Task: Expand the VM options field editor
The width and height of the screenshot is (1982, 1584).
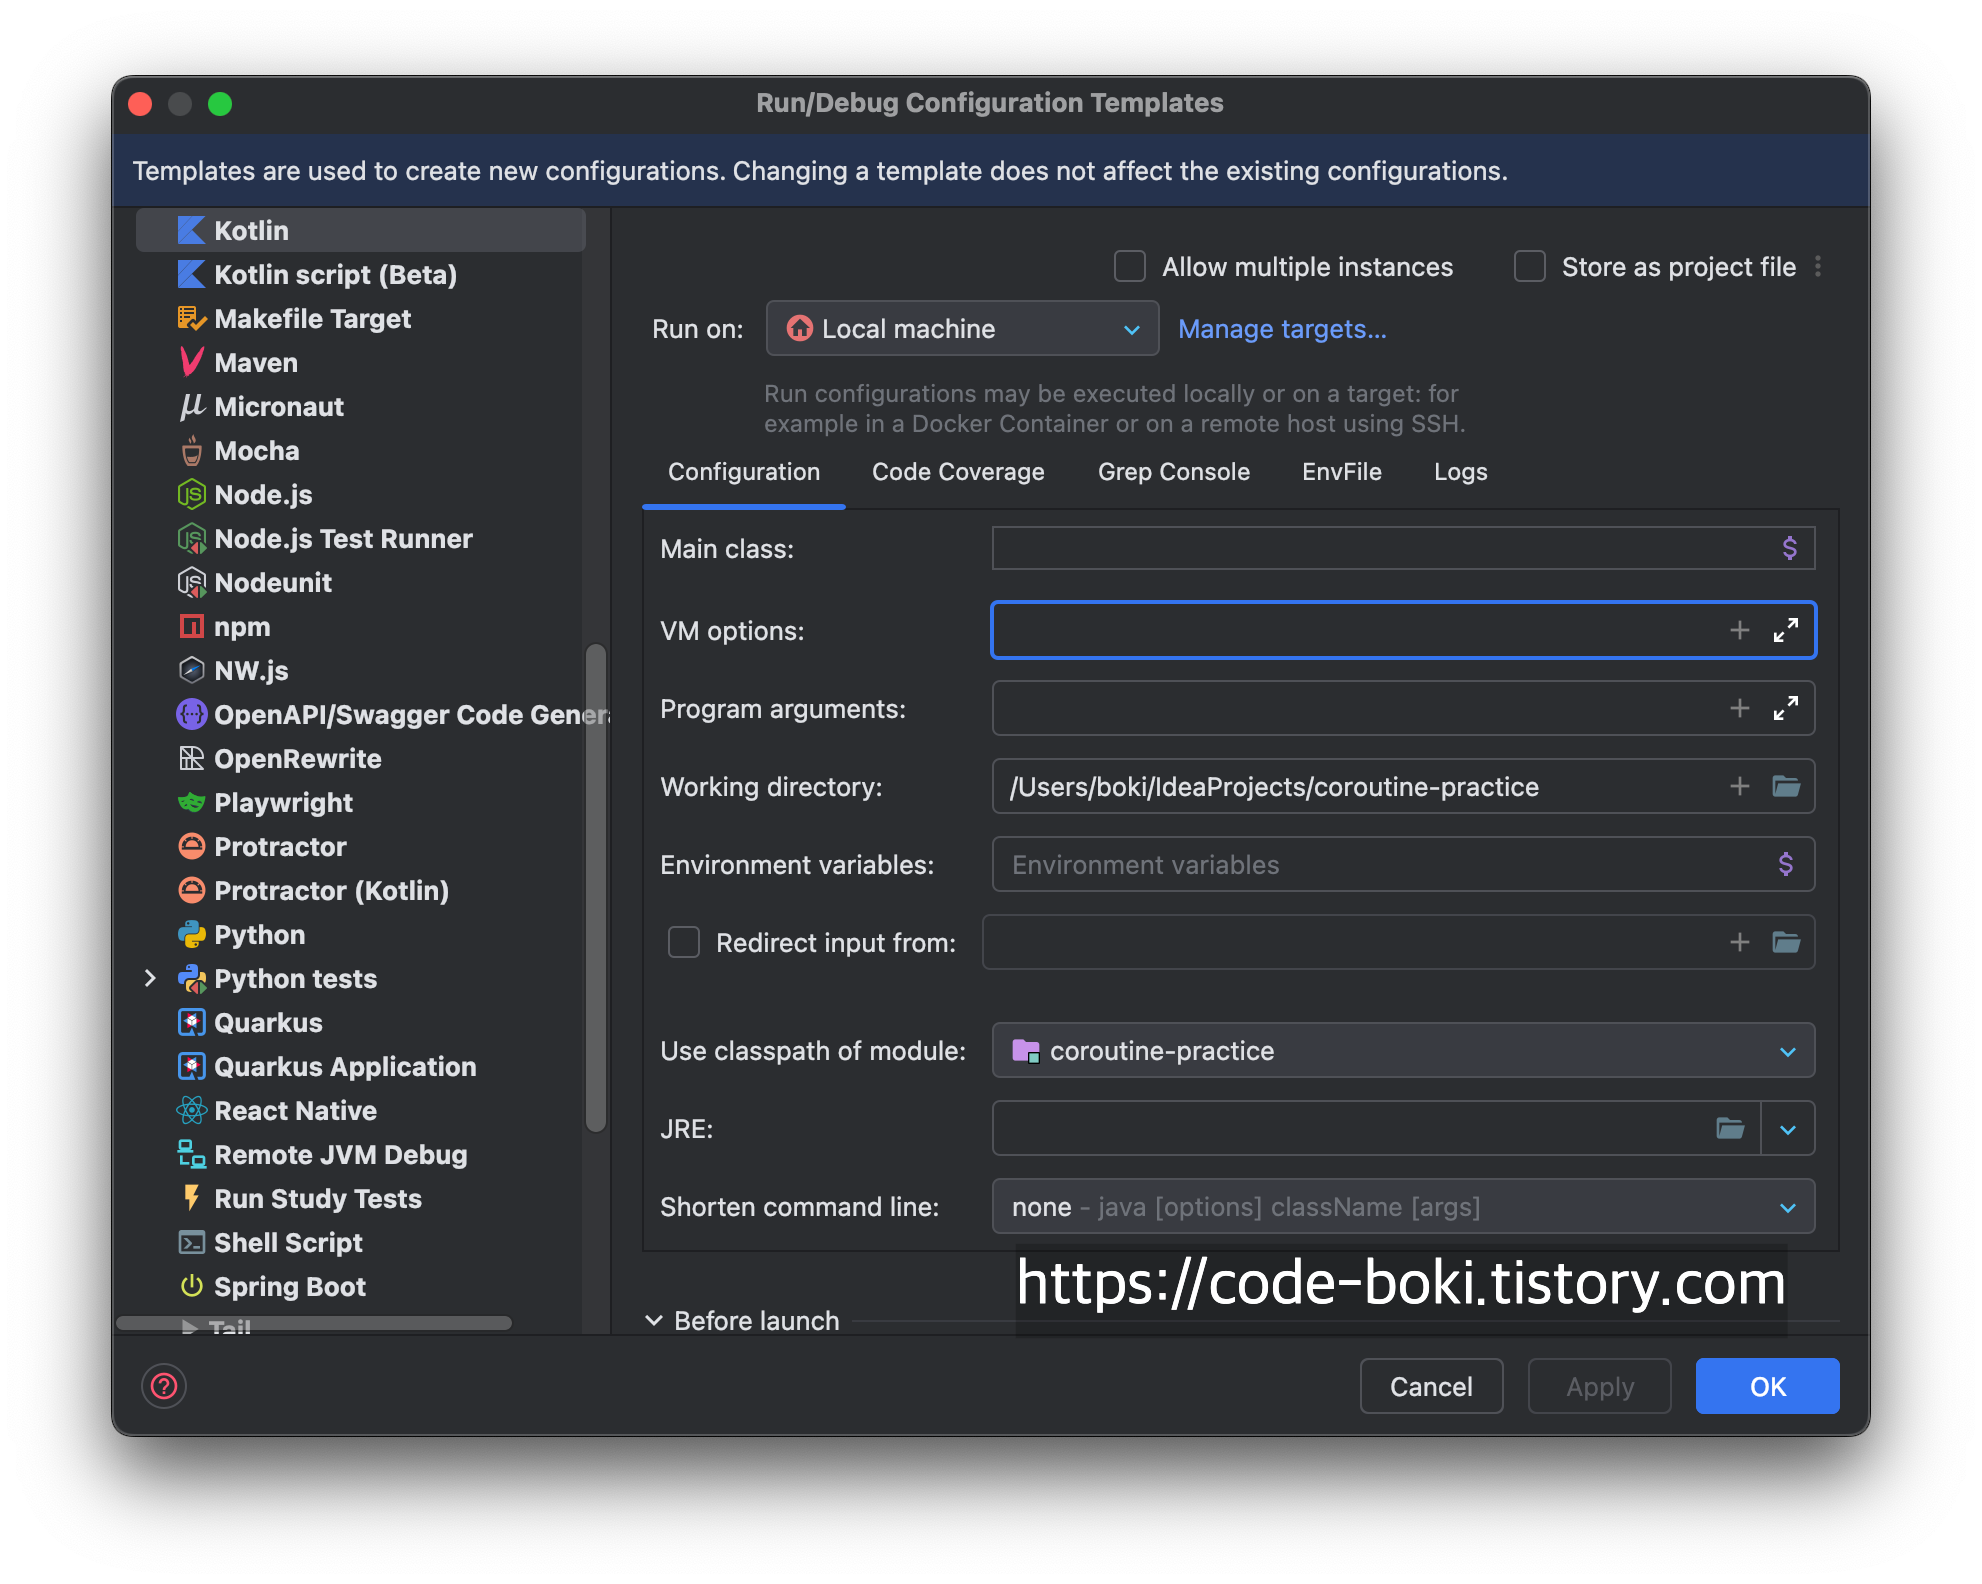Action: click(x=1786, y=630)
